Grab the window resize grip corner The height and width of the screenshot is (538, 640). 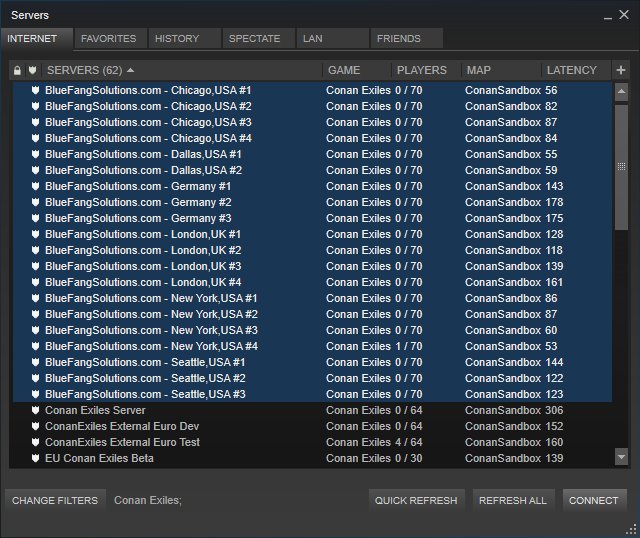click(631, 529)
